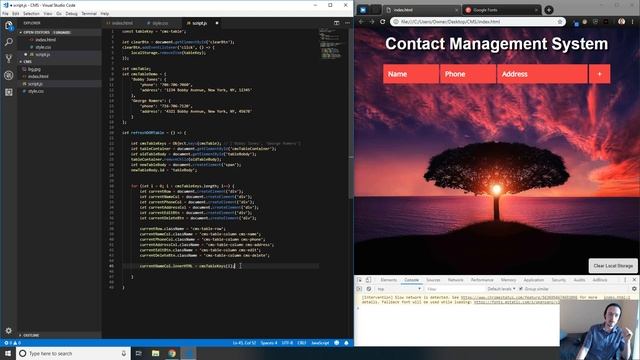Open a new browser tab with the plus button
This screenshot has width=640, height=360.
[549, 10]
